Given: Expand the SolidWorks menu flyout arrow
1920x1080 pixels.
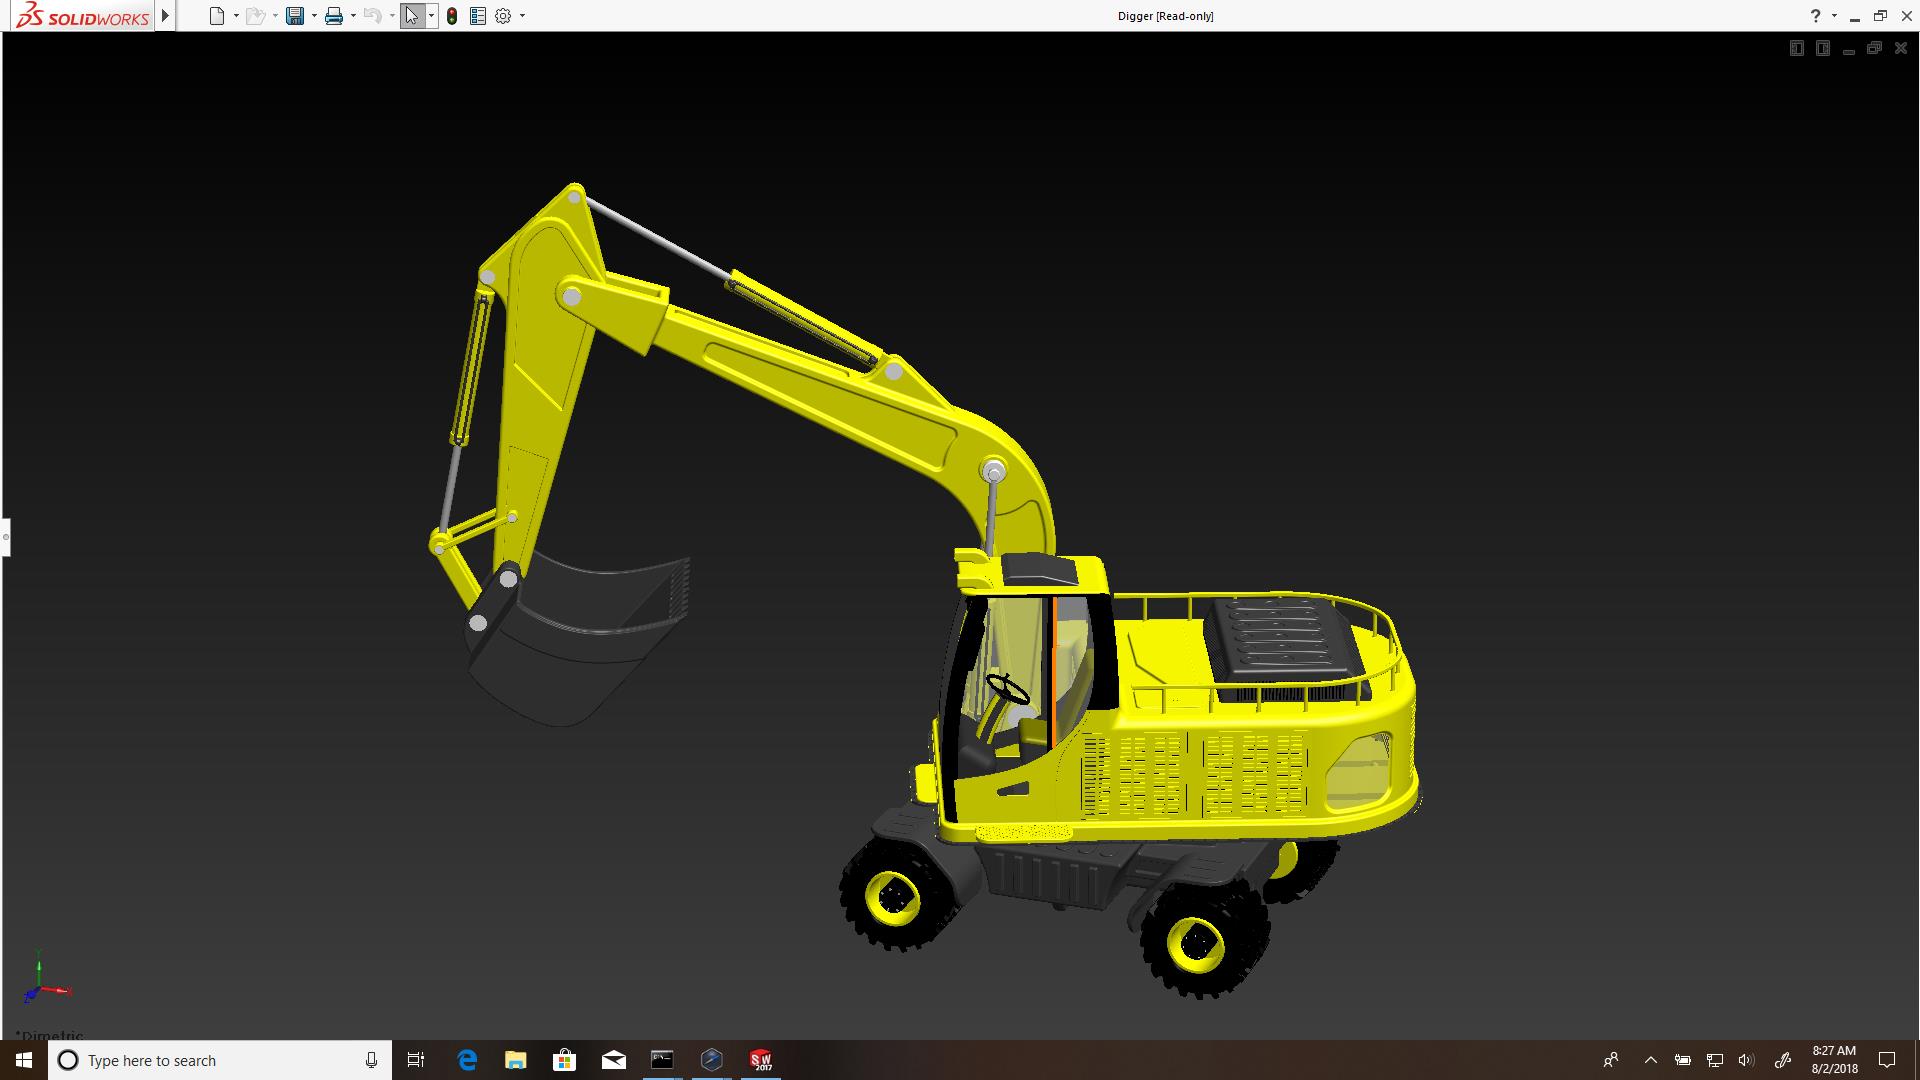Looking at the screenshot, I should [166, 16].
